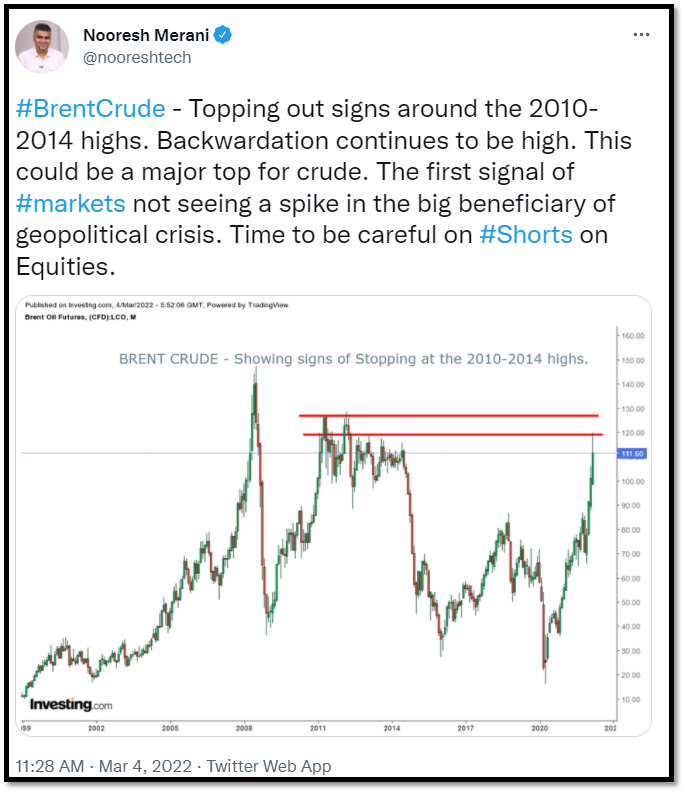
Task: Click the 2020 label on time axis
Action: click(x=539, y=728)
